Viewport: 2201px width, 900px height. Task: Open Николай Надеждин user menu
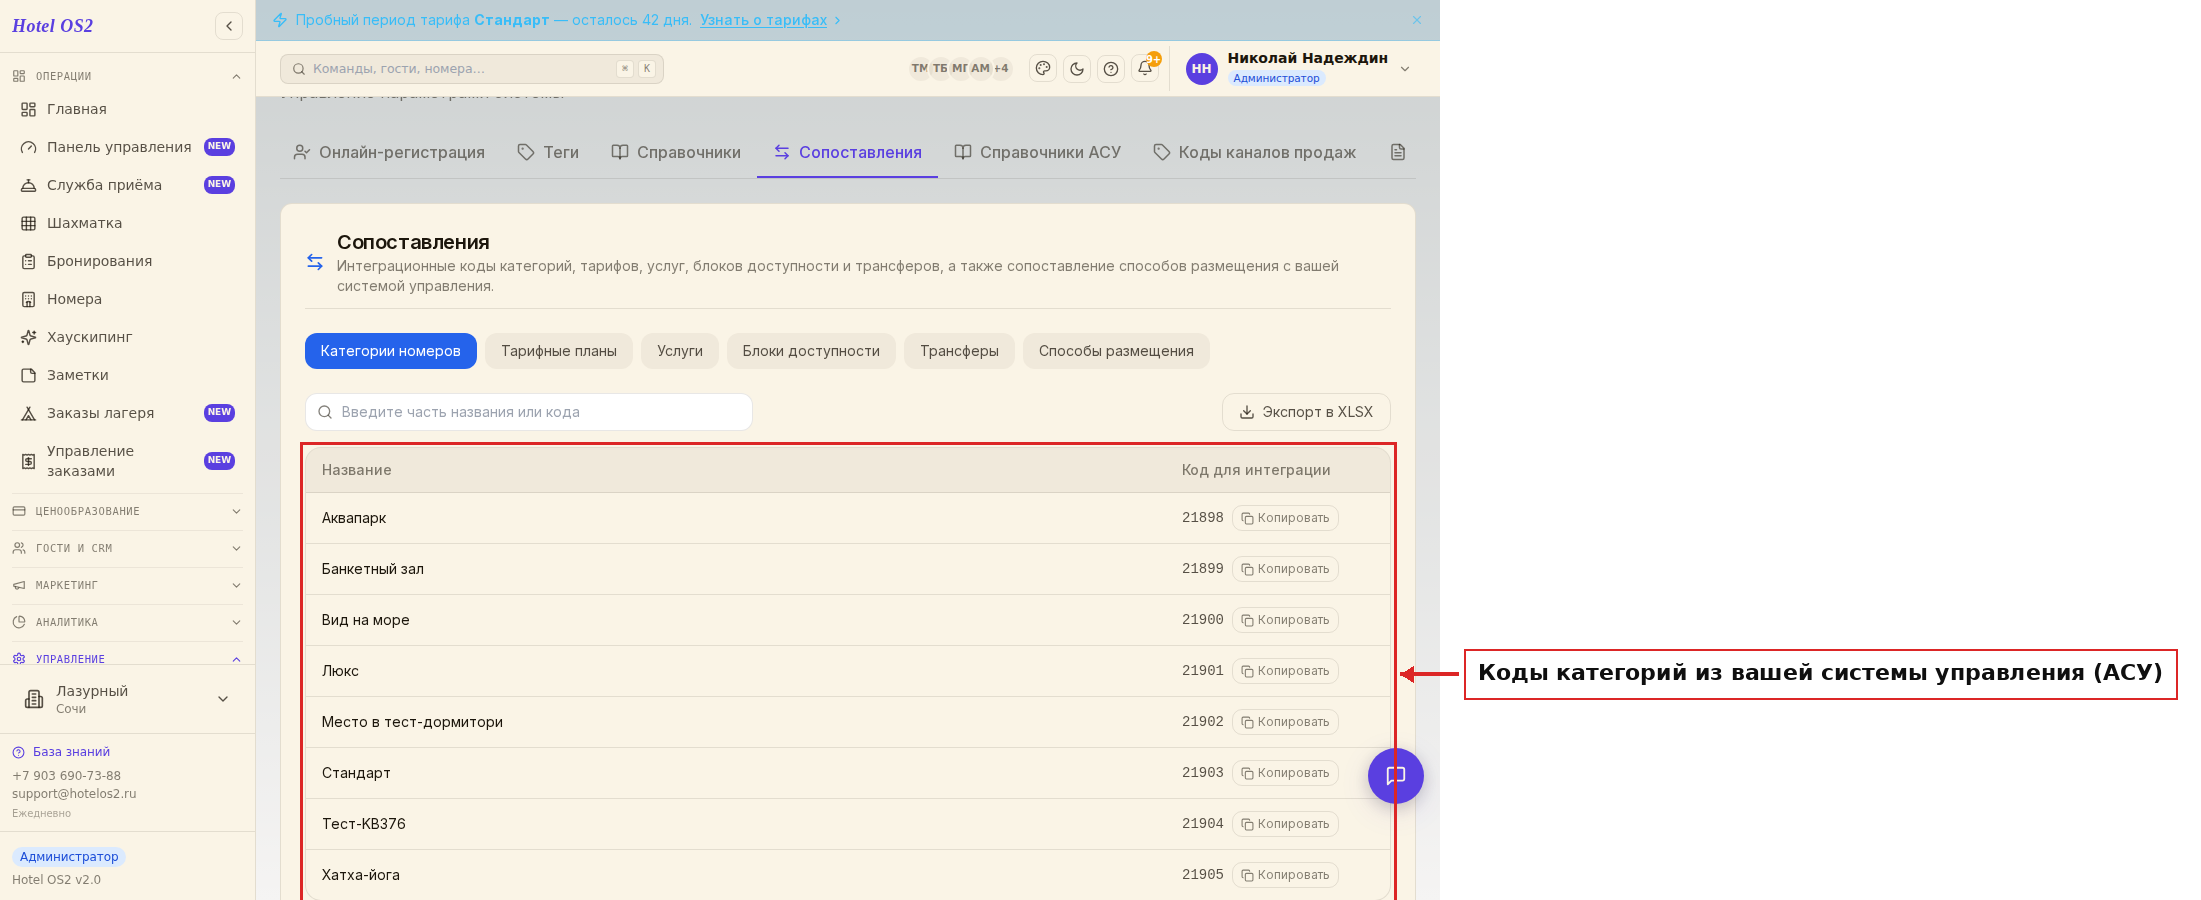click(1298, 68)
